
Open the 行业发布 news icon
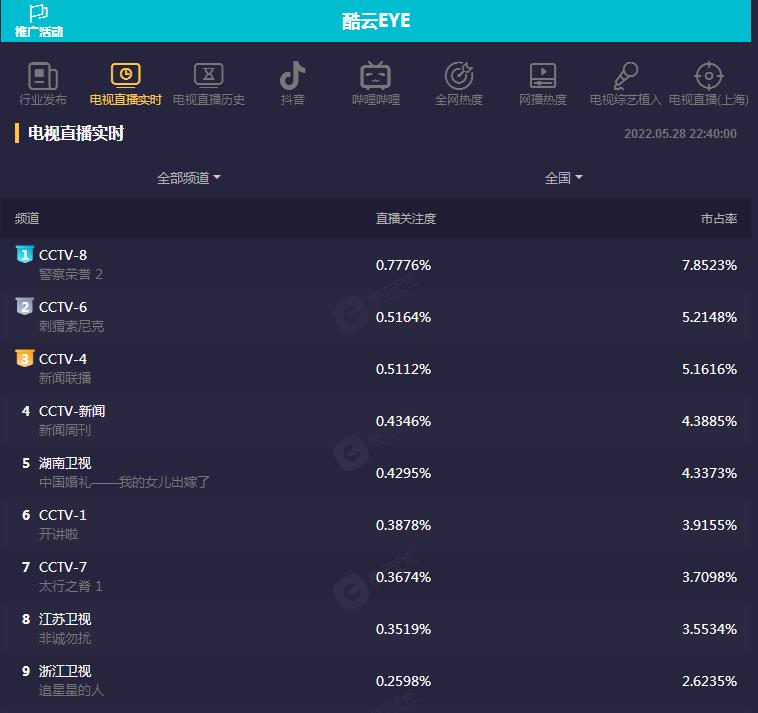point(43,76)
